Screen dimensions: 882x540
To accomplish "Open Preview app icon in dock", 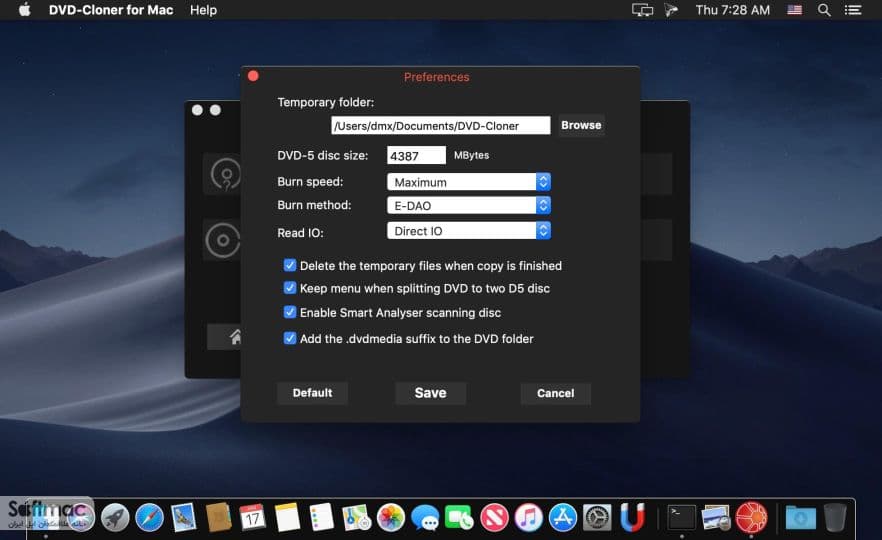I will point(717,517).
